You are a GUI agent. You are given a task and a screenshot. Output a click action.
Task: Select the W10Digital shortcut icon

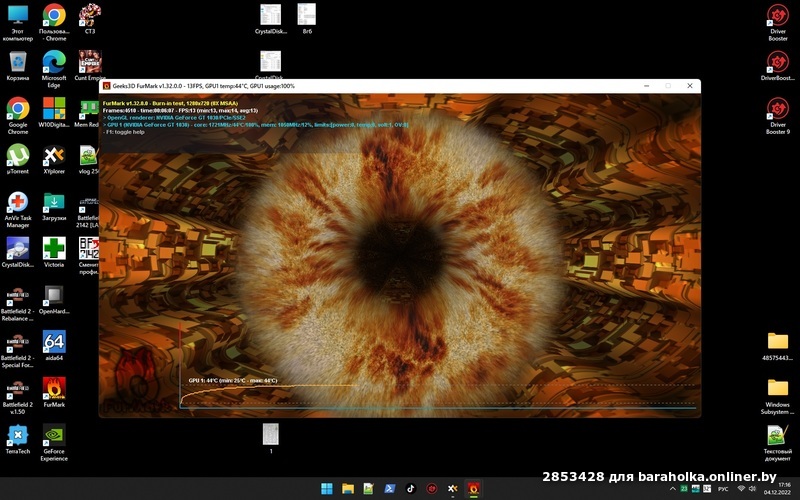pos(54,112)
